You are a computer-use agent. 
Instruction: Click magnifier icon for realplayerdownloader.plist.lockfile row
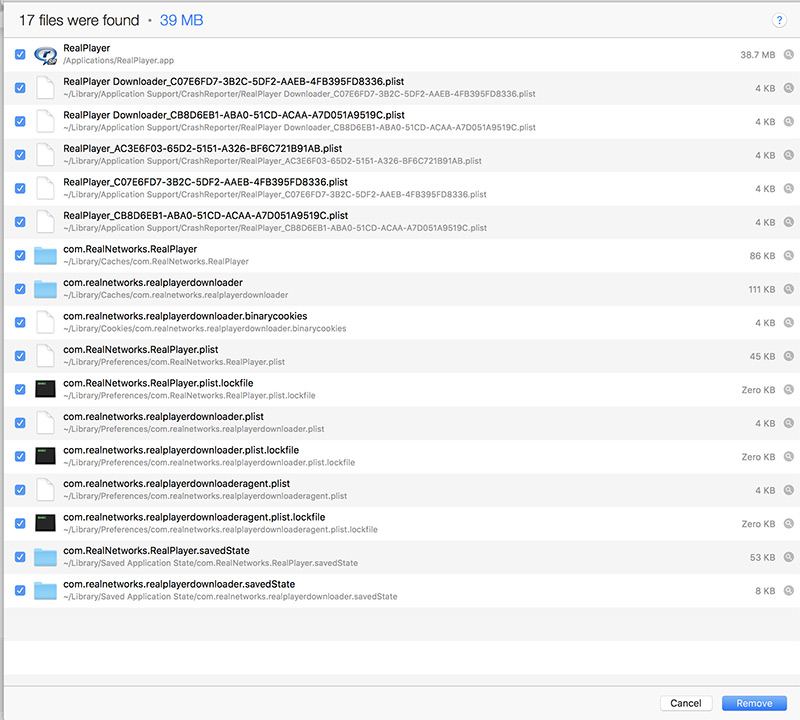789,456
